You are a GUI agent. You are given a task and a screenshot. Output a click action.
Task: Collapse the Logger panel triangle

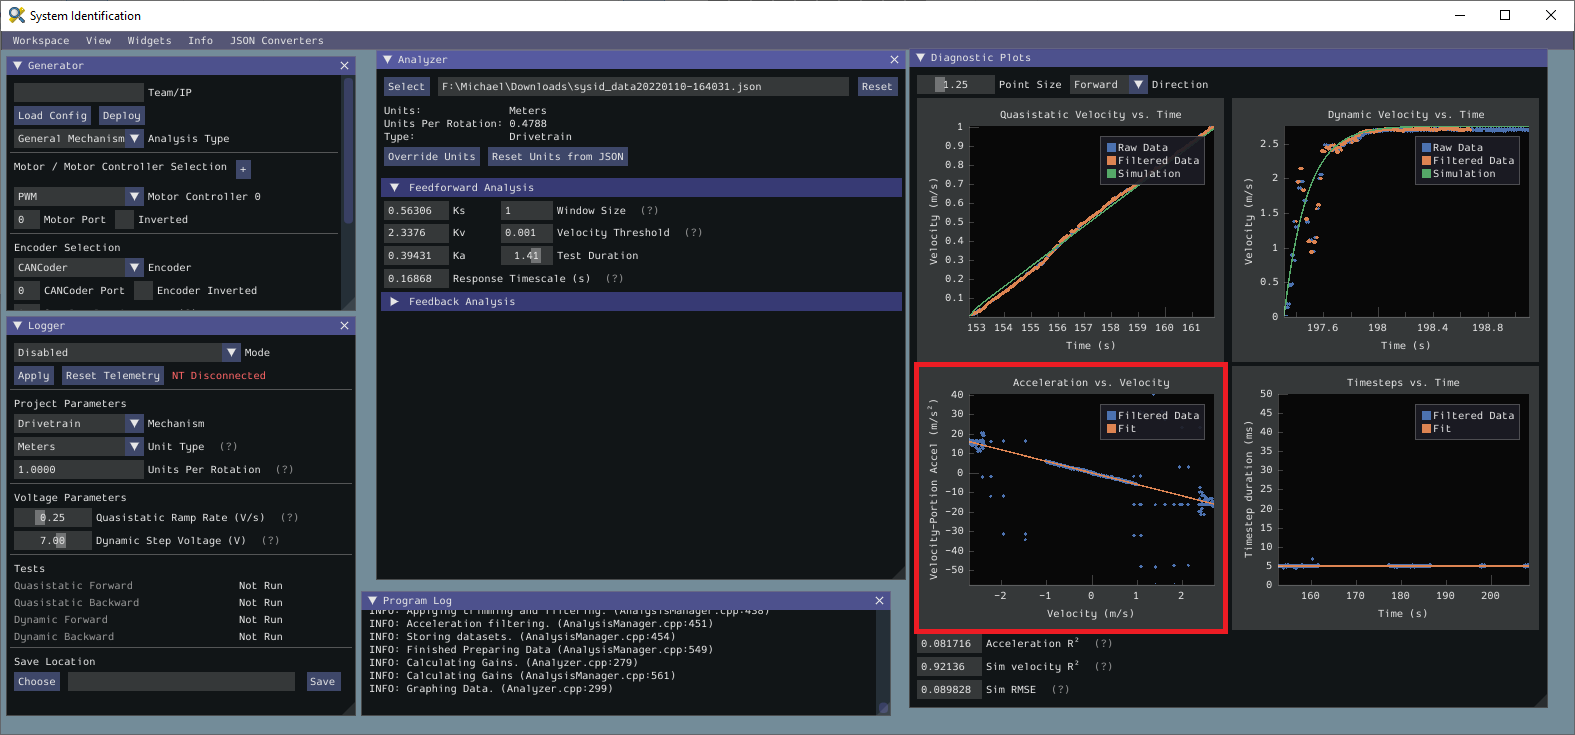pyautogui.click(x=17, y=326)
